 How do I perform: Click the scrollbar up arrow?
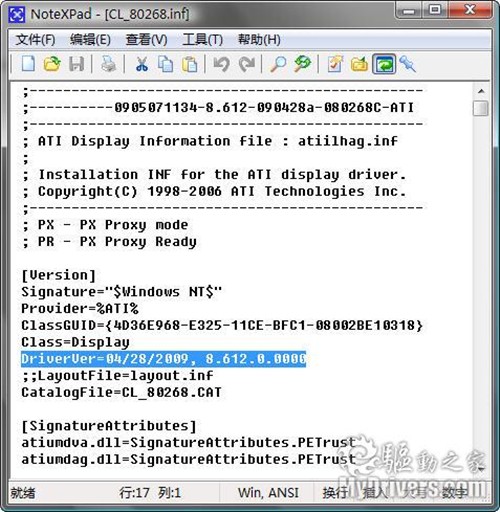(480, 91)
